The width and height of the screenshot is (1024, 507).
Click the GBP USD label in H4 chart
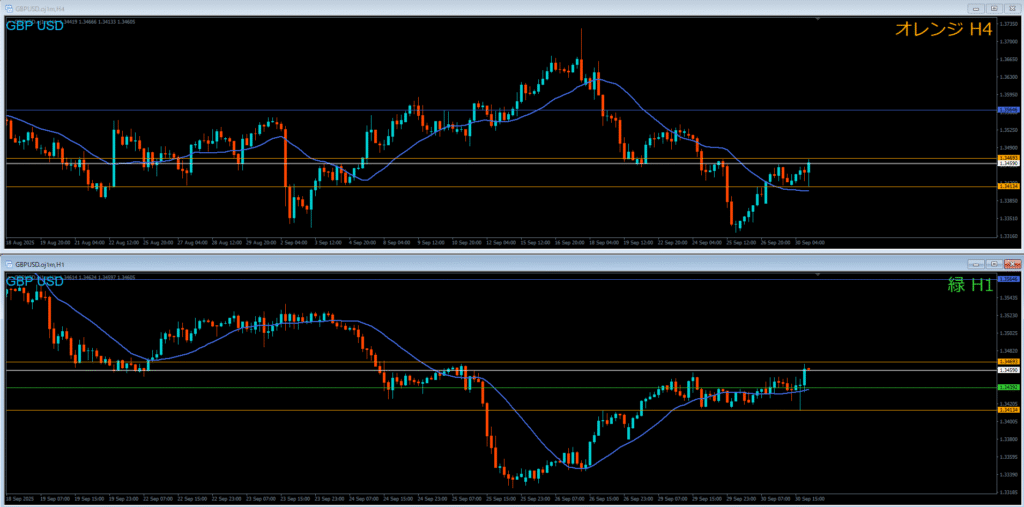pyautogui.click(x=35, y=25)
